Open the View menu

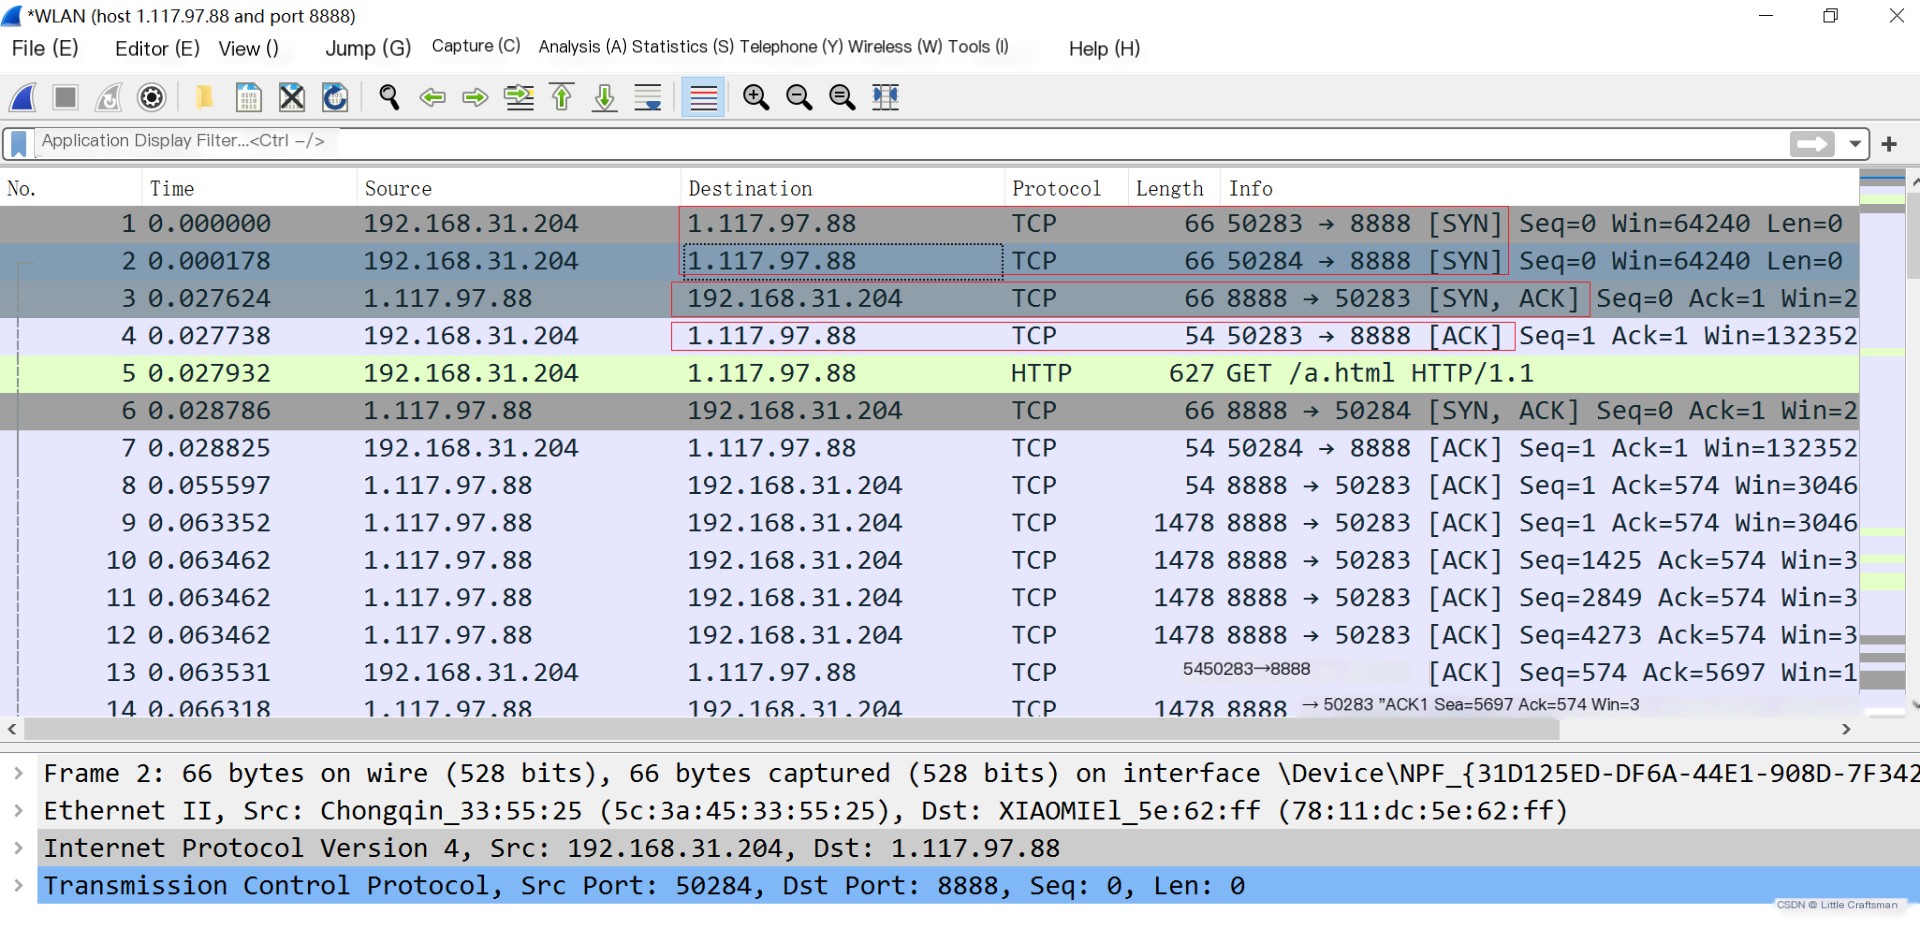point(248,48)
